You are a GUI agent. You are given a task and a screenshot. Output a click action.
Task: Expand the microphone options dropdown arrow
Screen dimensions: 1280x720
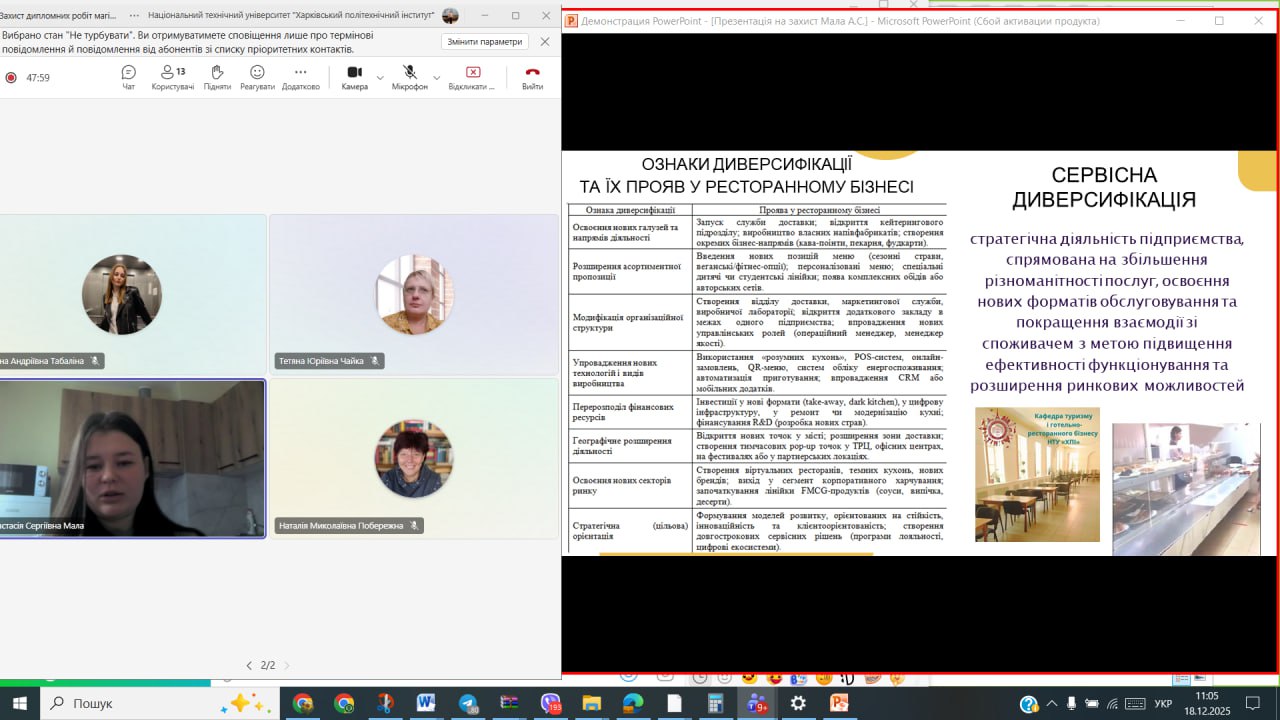(x=436, y=77)
